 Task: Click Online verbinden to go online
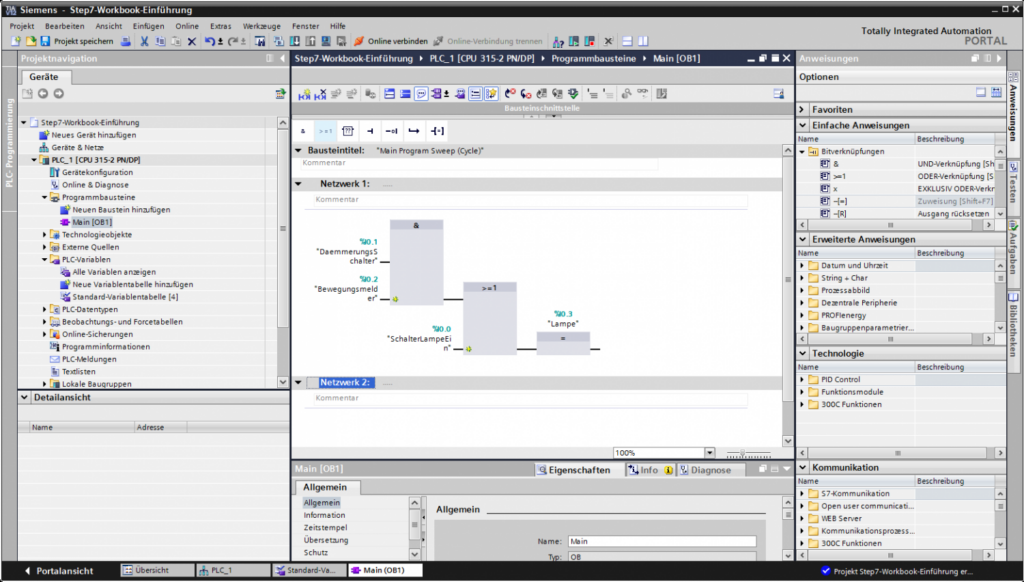click(x=391, y=41)
